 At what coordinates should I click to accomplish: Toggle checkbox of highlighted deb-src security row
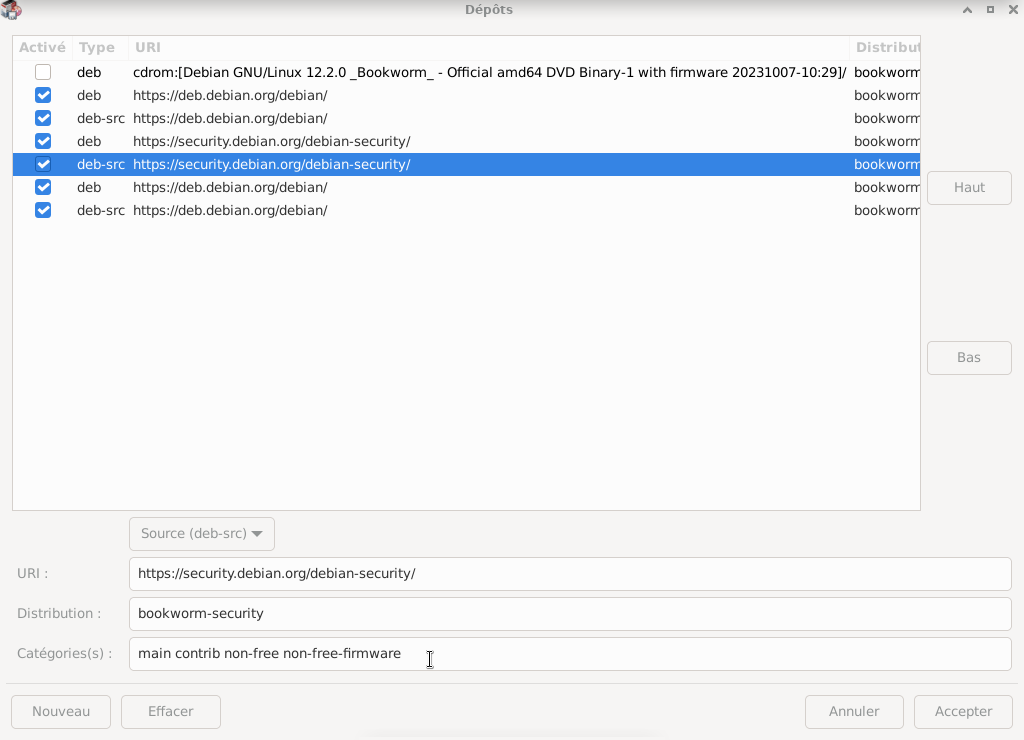click(43, 164)
